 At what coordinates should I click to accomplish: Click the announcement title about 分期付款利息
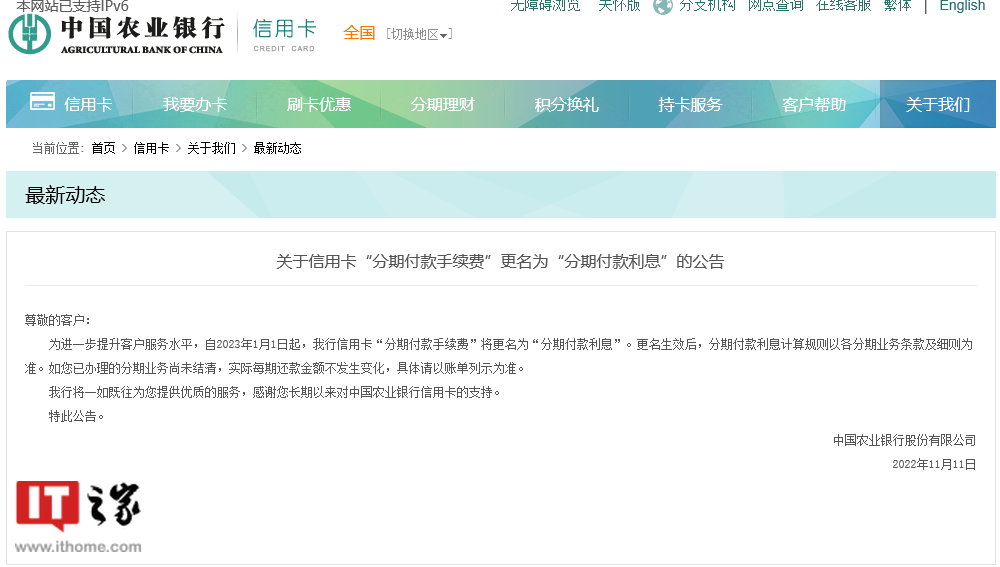click(x=500, y=261)
